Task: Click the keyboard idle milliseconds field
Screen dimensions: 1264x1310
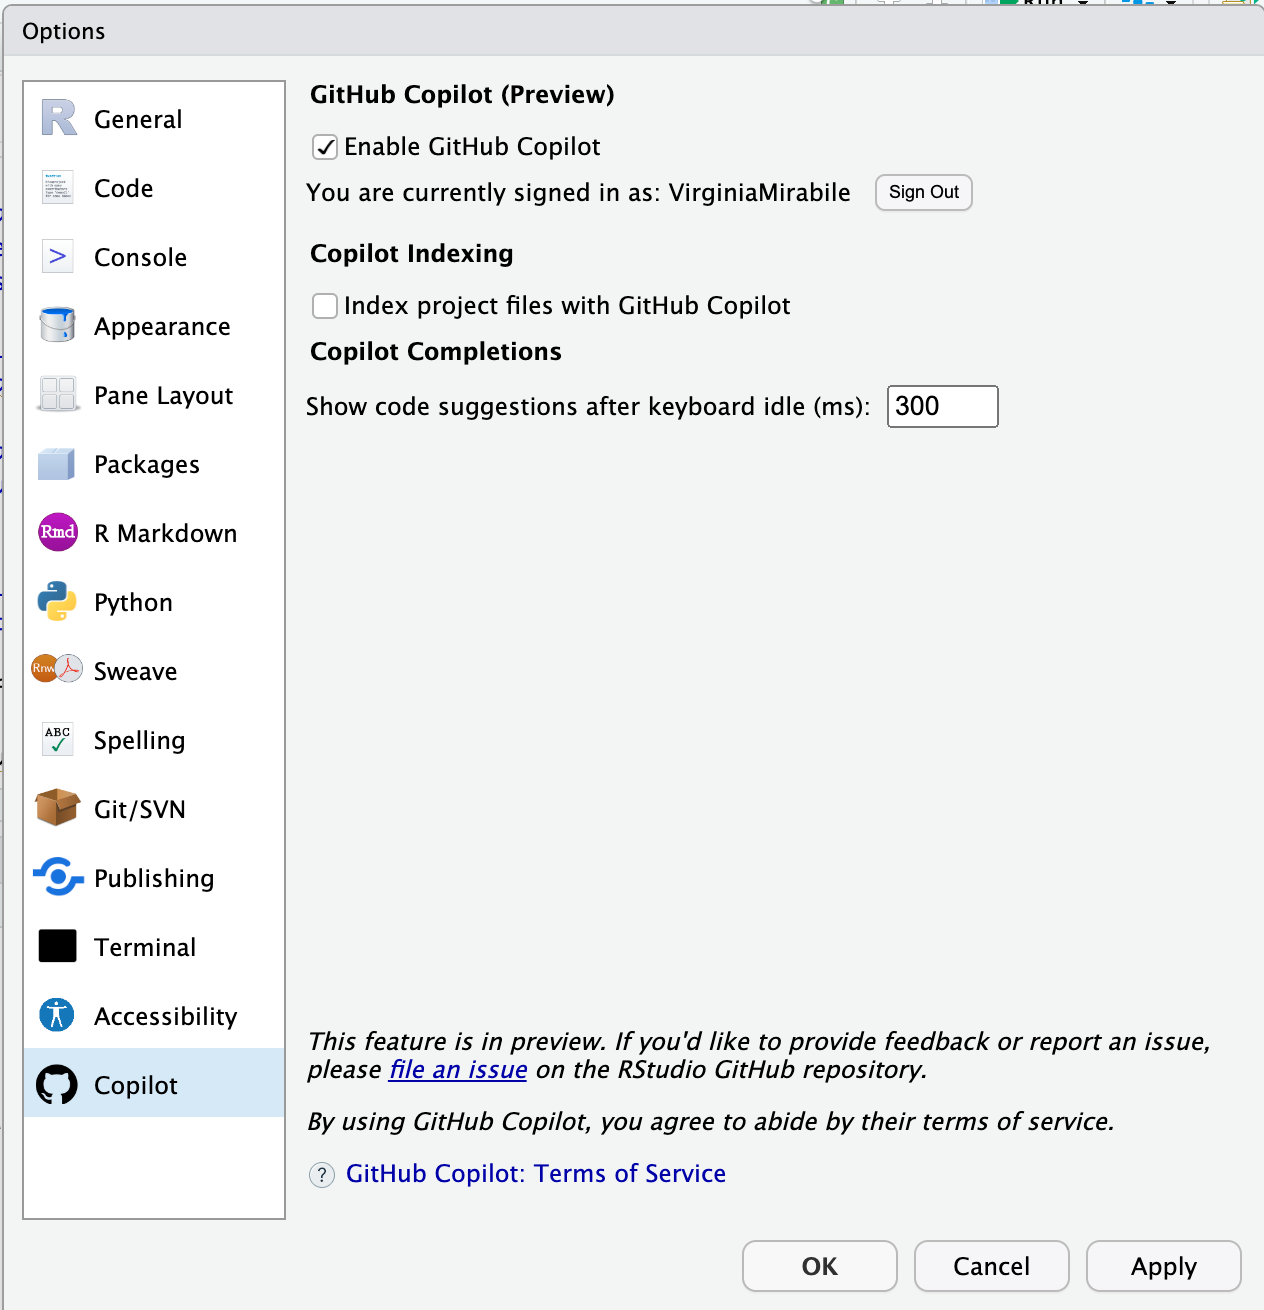Action: (942, 406)
